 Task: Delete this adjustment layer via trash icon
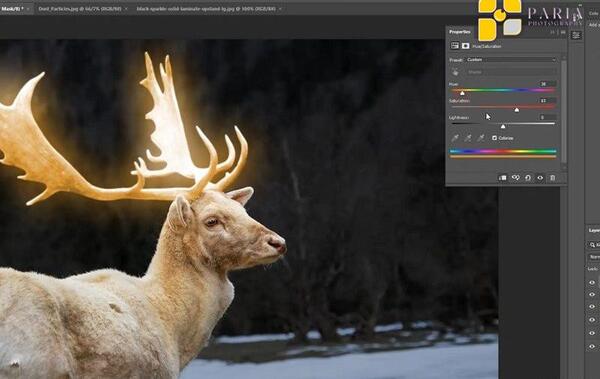[x=553, y=178]
